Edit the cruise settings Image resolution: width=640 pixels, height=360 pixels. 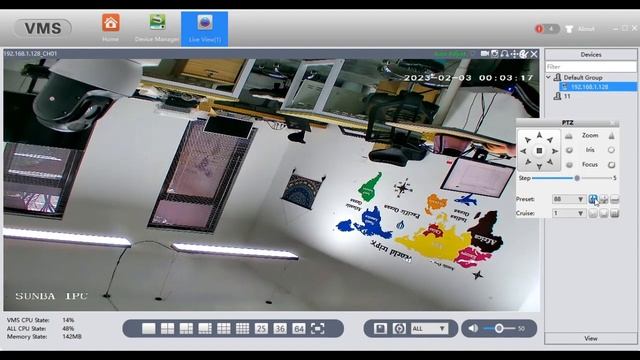pos(615,213)
